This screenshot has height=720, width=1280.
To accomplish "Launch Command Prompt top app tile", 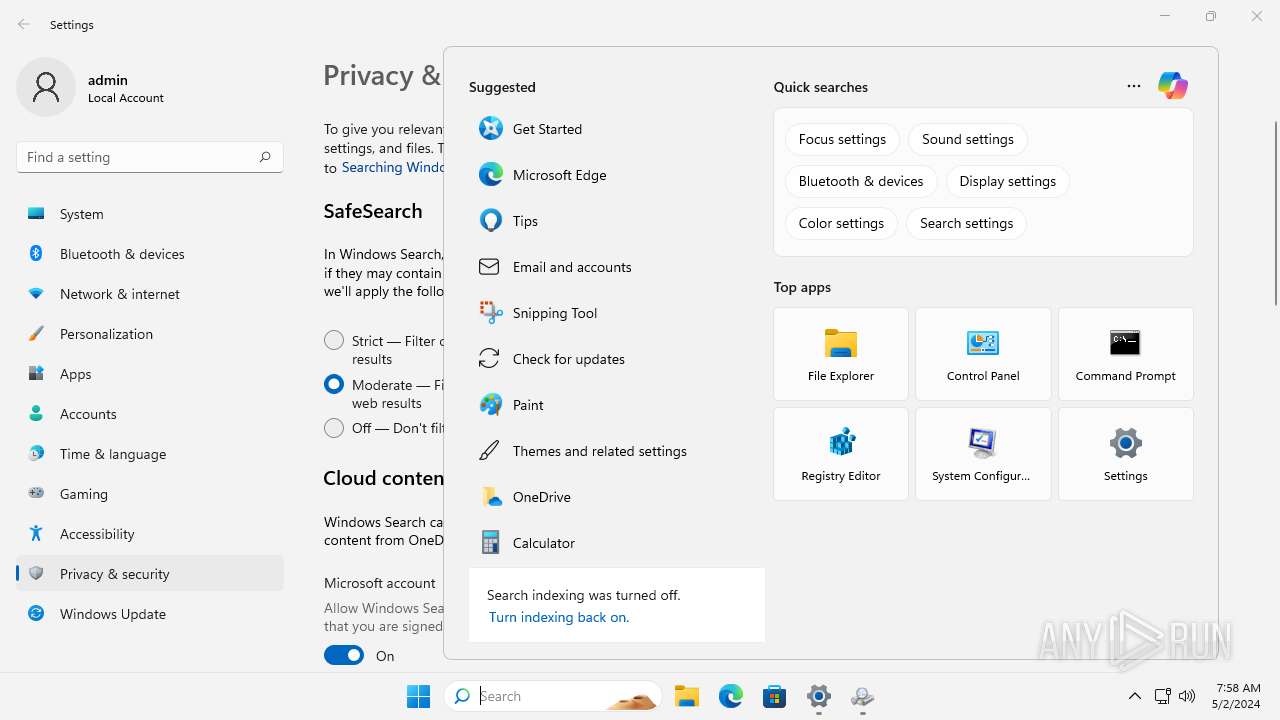I will click(1126, 354).
